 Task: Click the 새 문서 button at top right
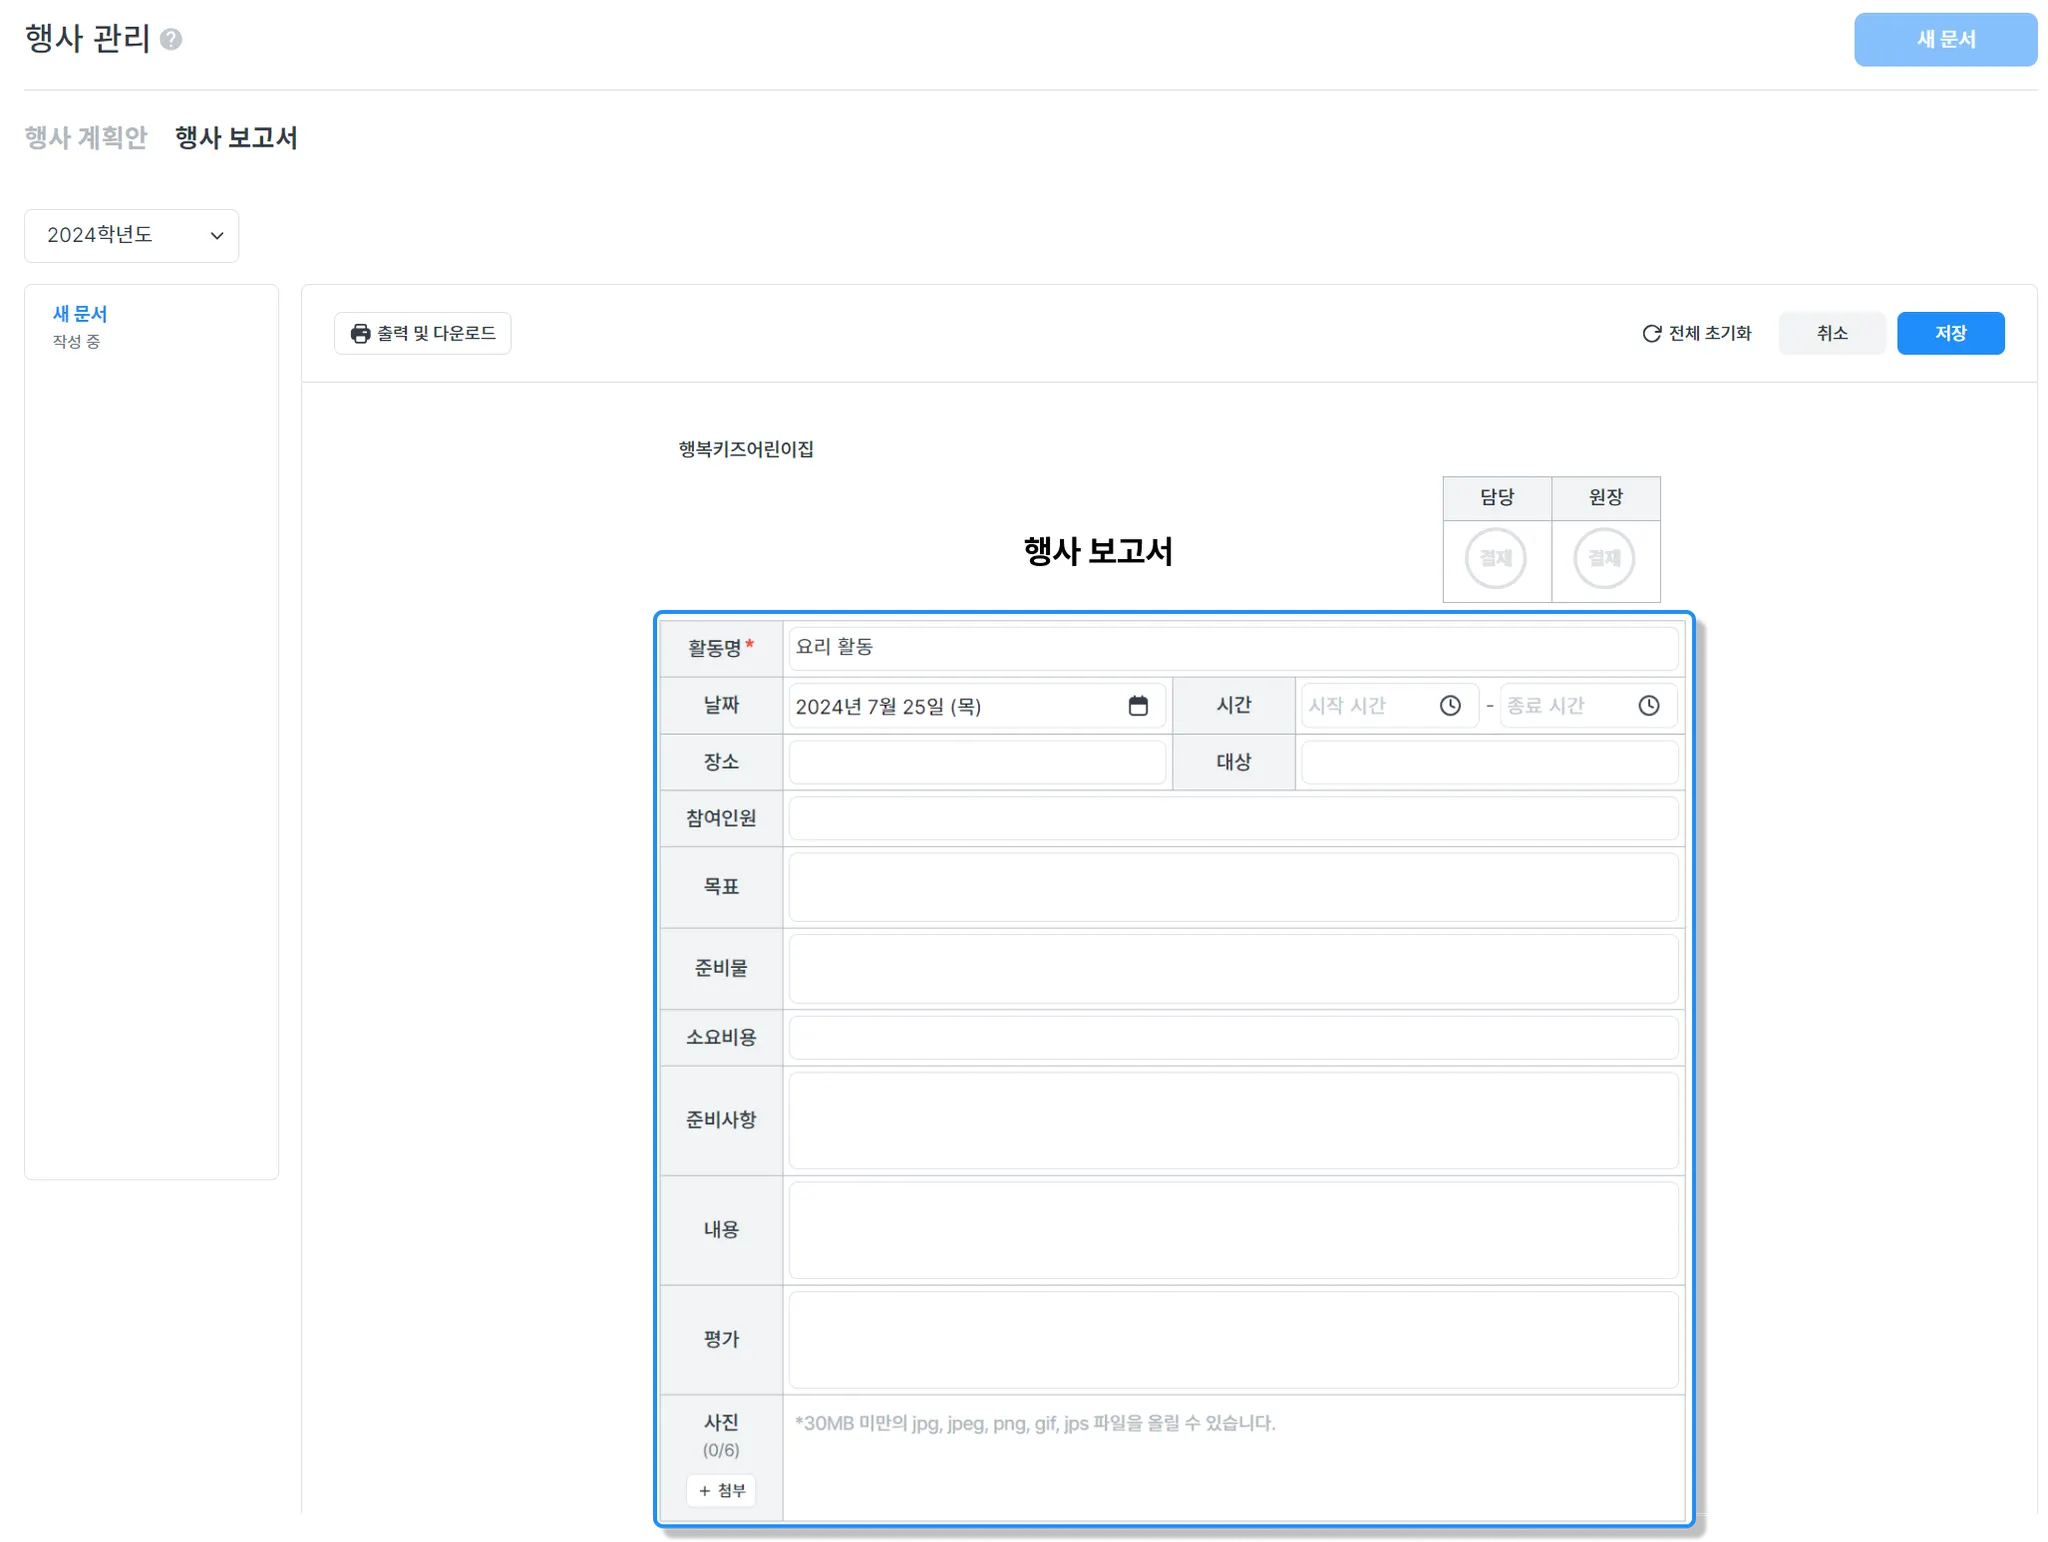1944,40
